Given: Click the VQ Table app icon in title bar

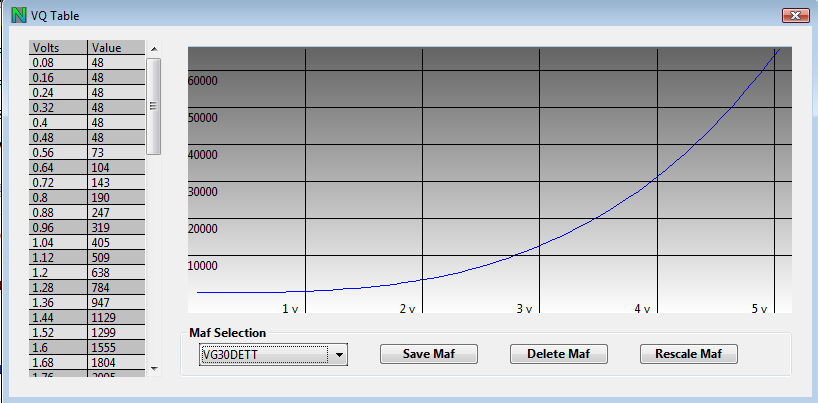Looking at the screenshot, I should pyautogui.click(x=17, y=16).
